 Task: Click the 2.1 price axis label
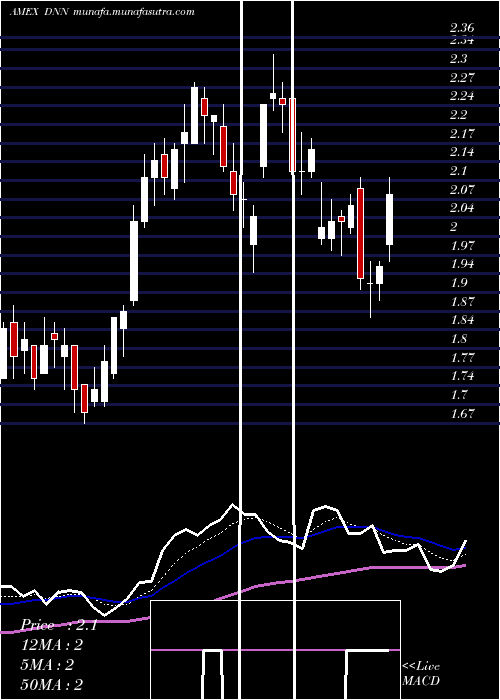tap(458, 170)
